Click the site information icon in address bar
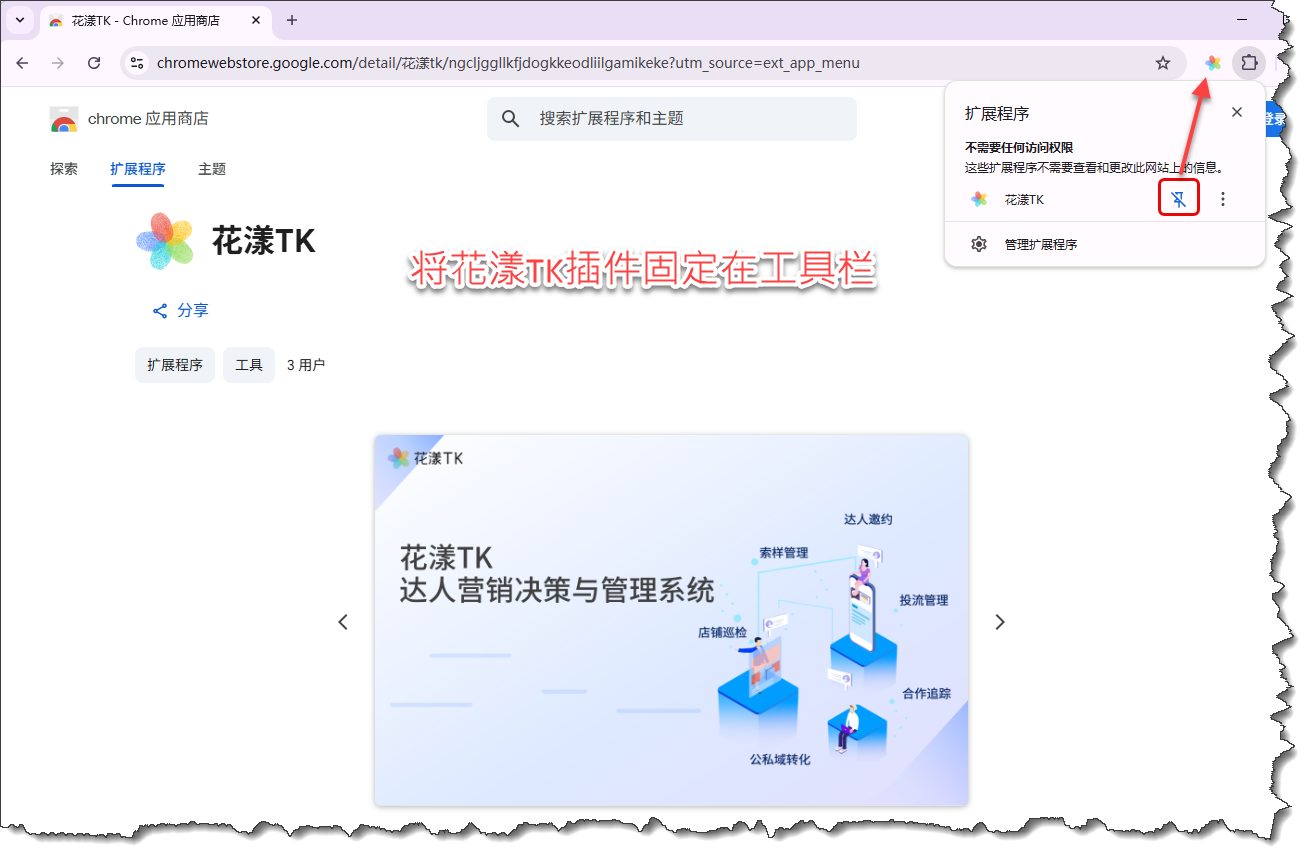This screenshot has width=1316, height=862. point(138,63)
